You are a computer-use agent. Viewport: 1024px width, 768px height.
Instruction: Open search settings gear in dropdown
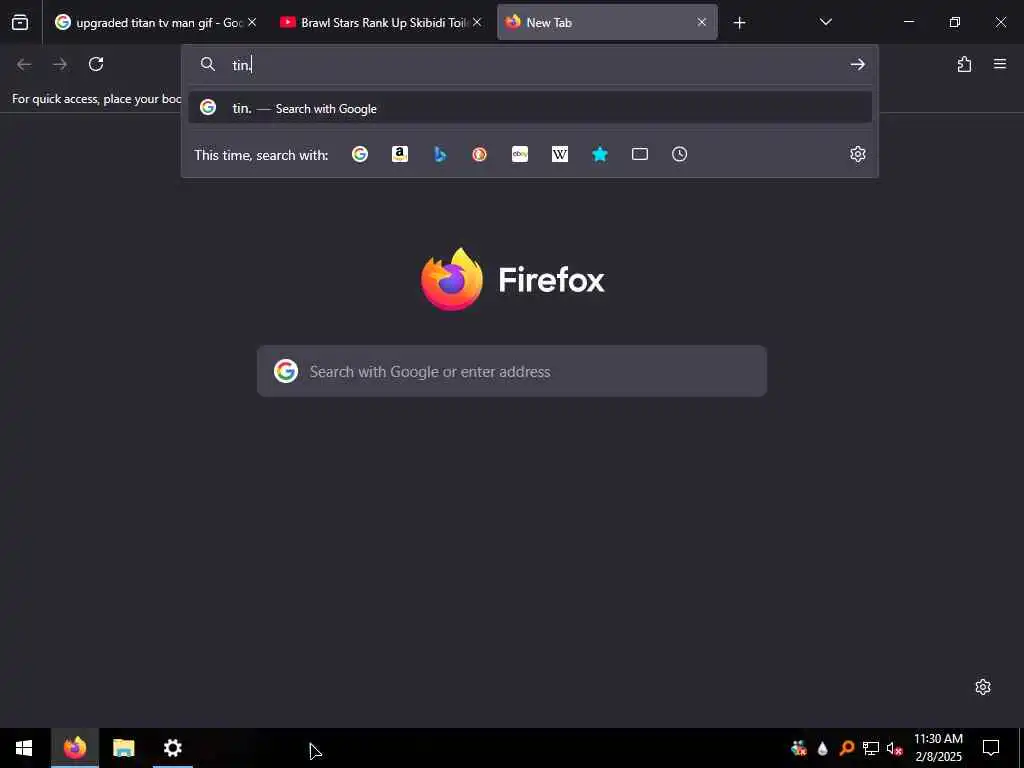click(x=857, y=154)
